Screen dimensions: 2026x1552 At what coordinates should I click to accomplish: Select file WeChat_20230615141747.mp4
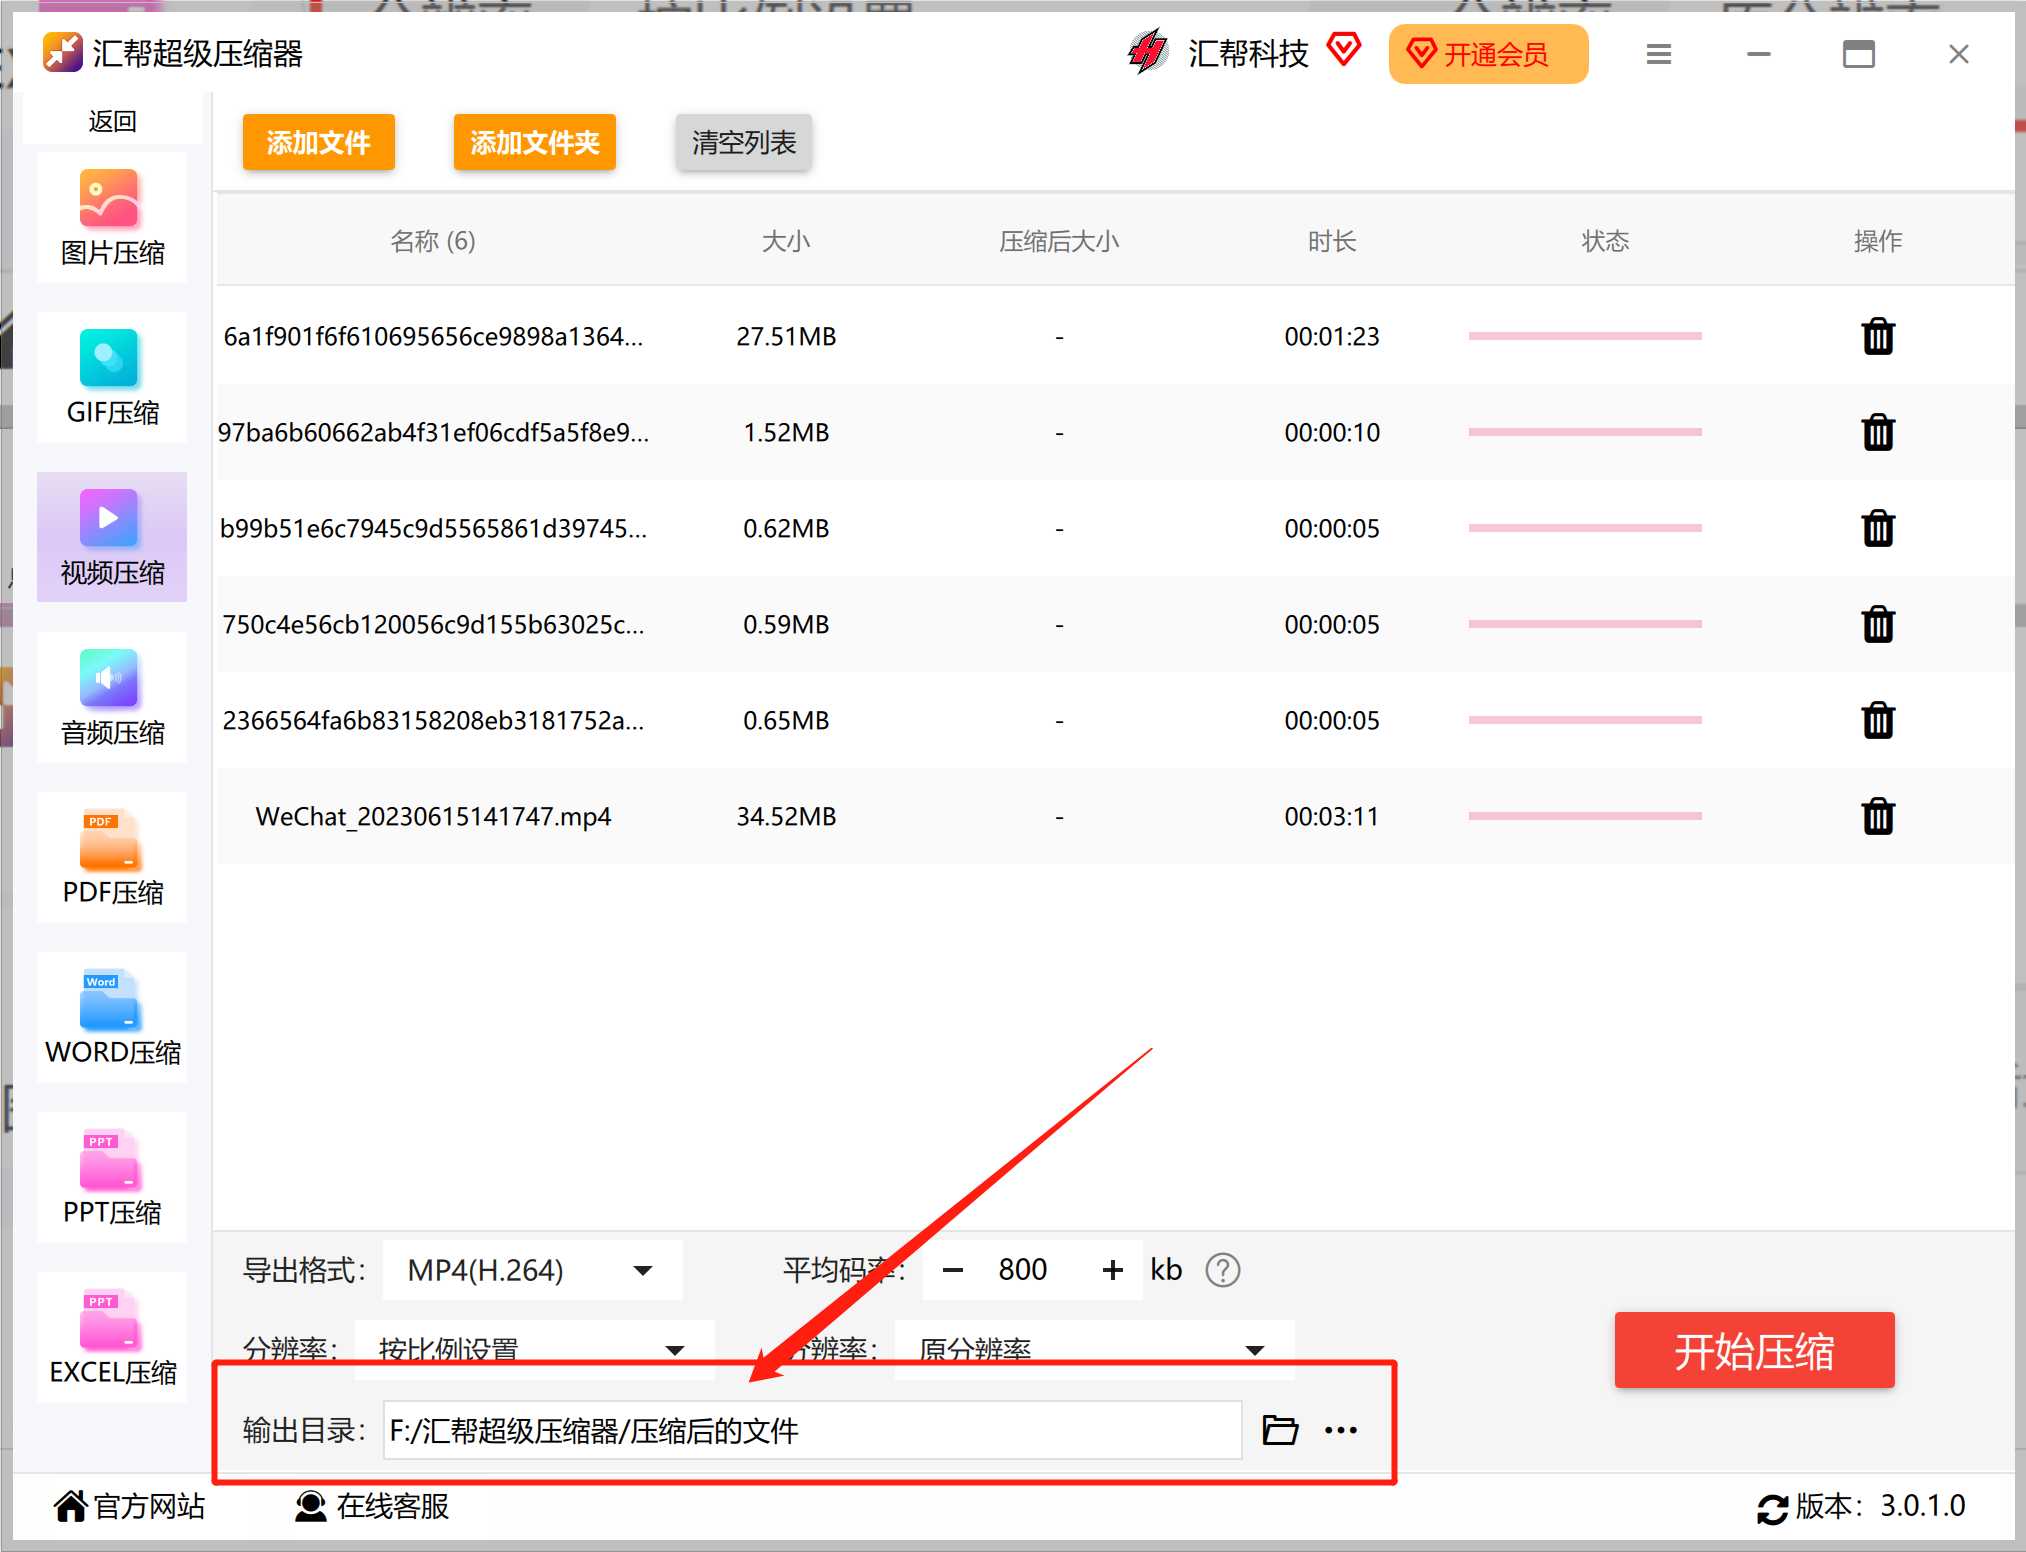coord(433,816)
